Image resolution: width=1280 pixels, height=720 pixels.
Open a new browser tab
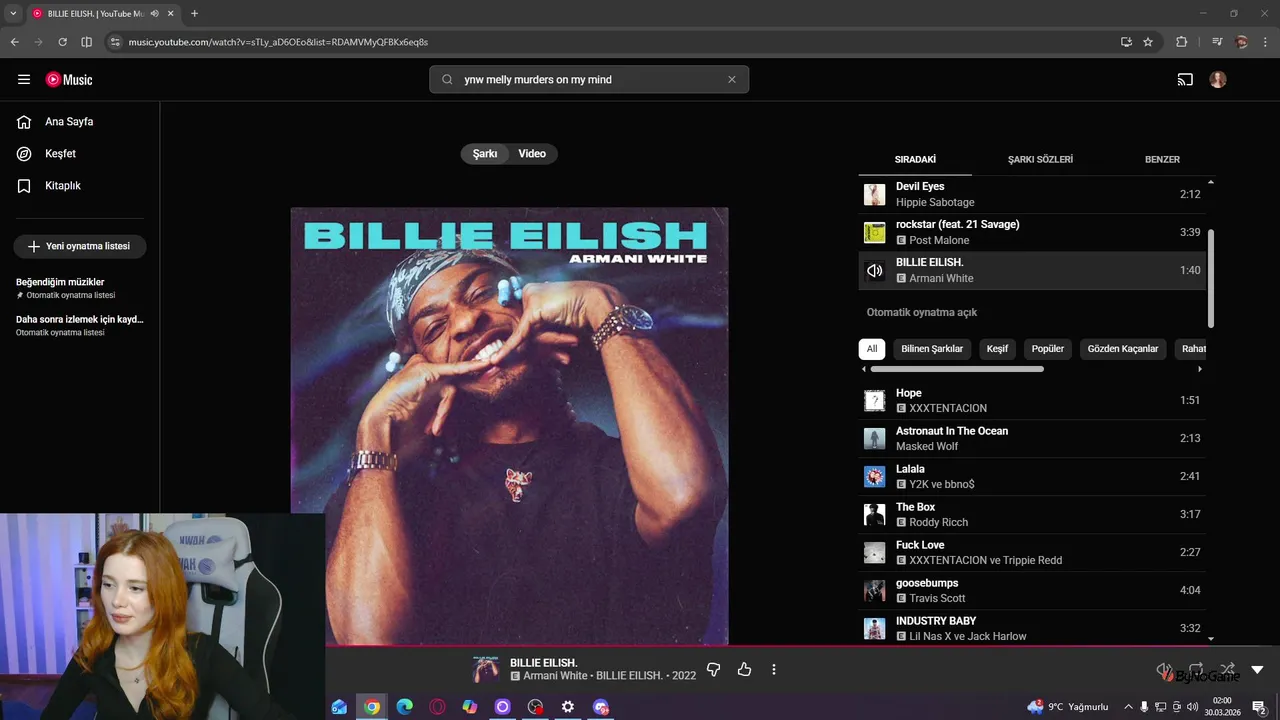pos(194,14)
